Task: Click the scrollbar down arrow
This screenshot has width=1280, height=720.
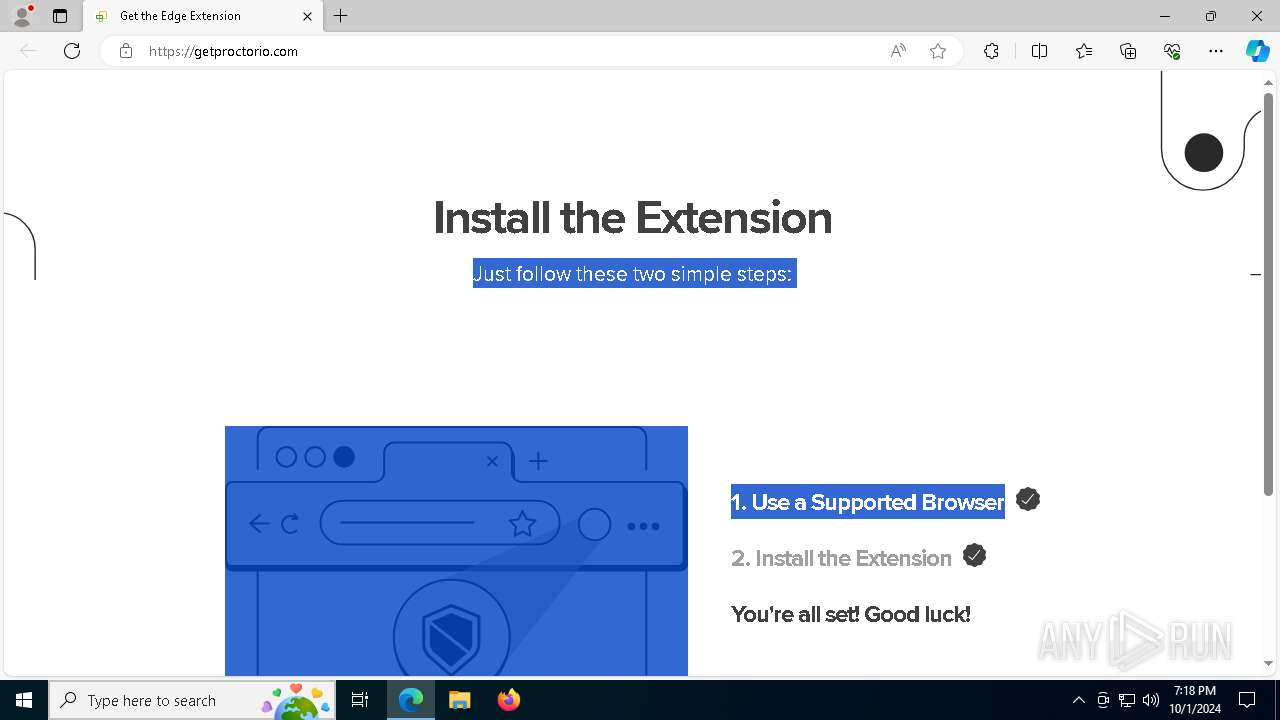Action: 1269,663
